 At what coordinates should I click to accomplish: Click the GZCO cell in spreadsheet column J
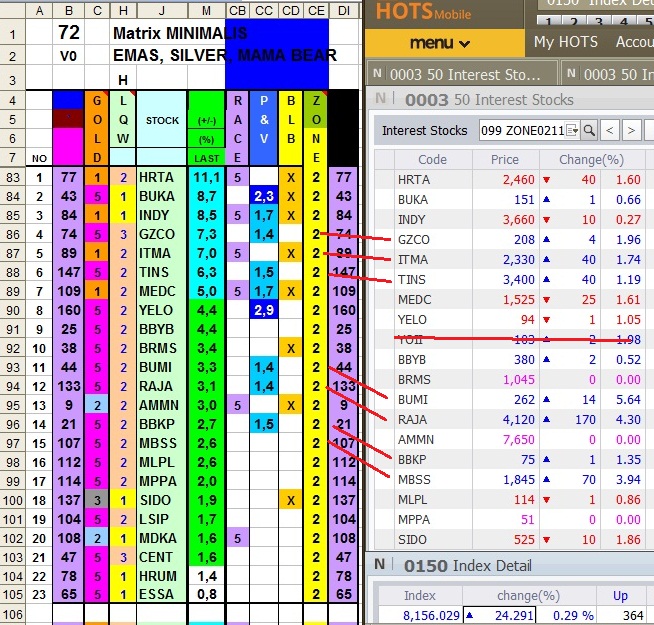point(161,234)
